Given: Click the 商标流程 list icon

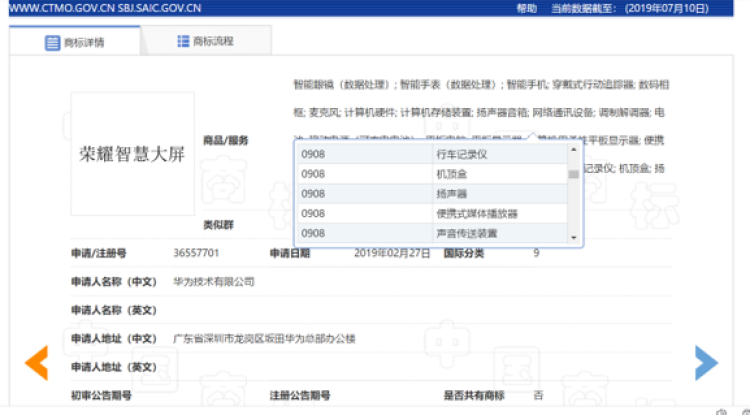Looking at the screenshot, I should 183,41.
